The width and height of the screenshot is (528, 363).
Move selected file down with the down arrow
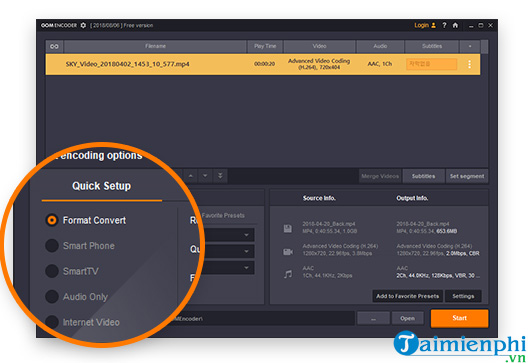click(205, 176)
